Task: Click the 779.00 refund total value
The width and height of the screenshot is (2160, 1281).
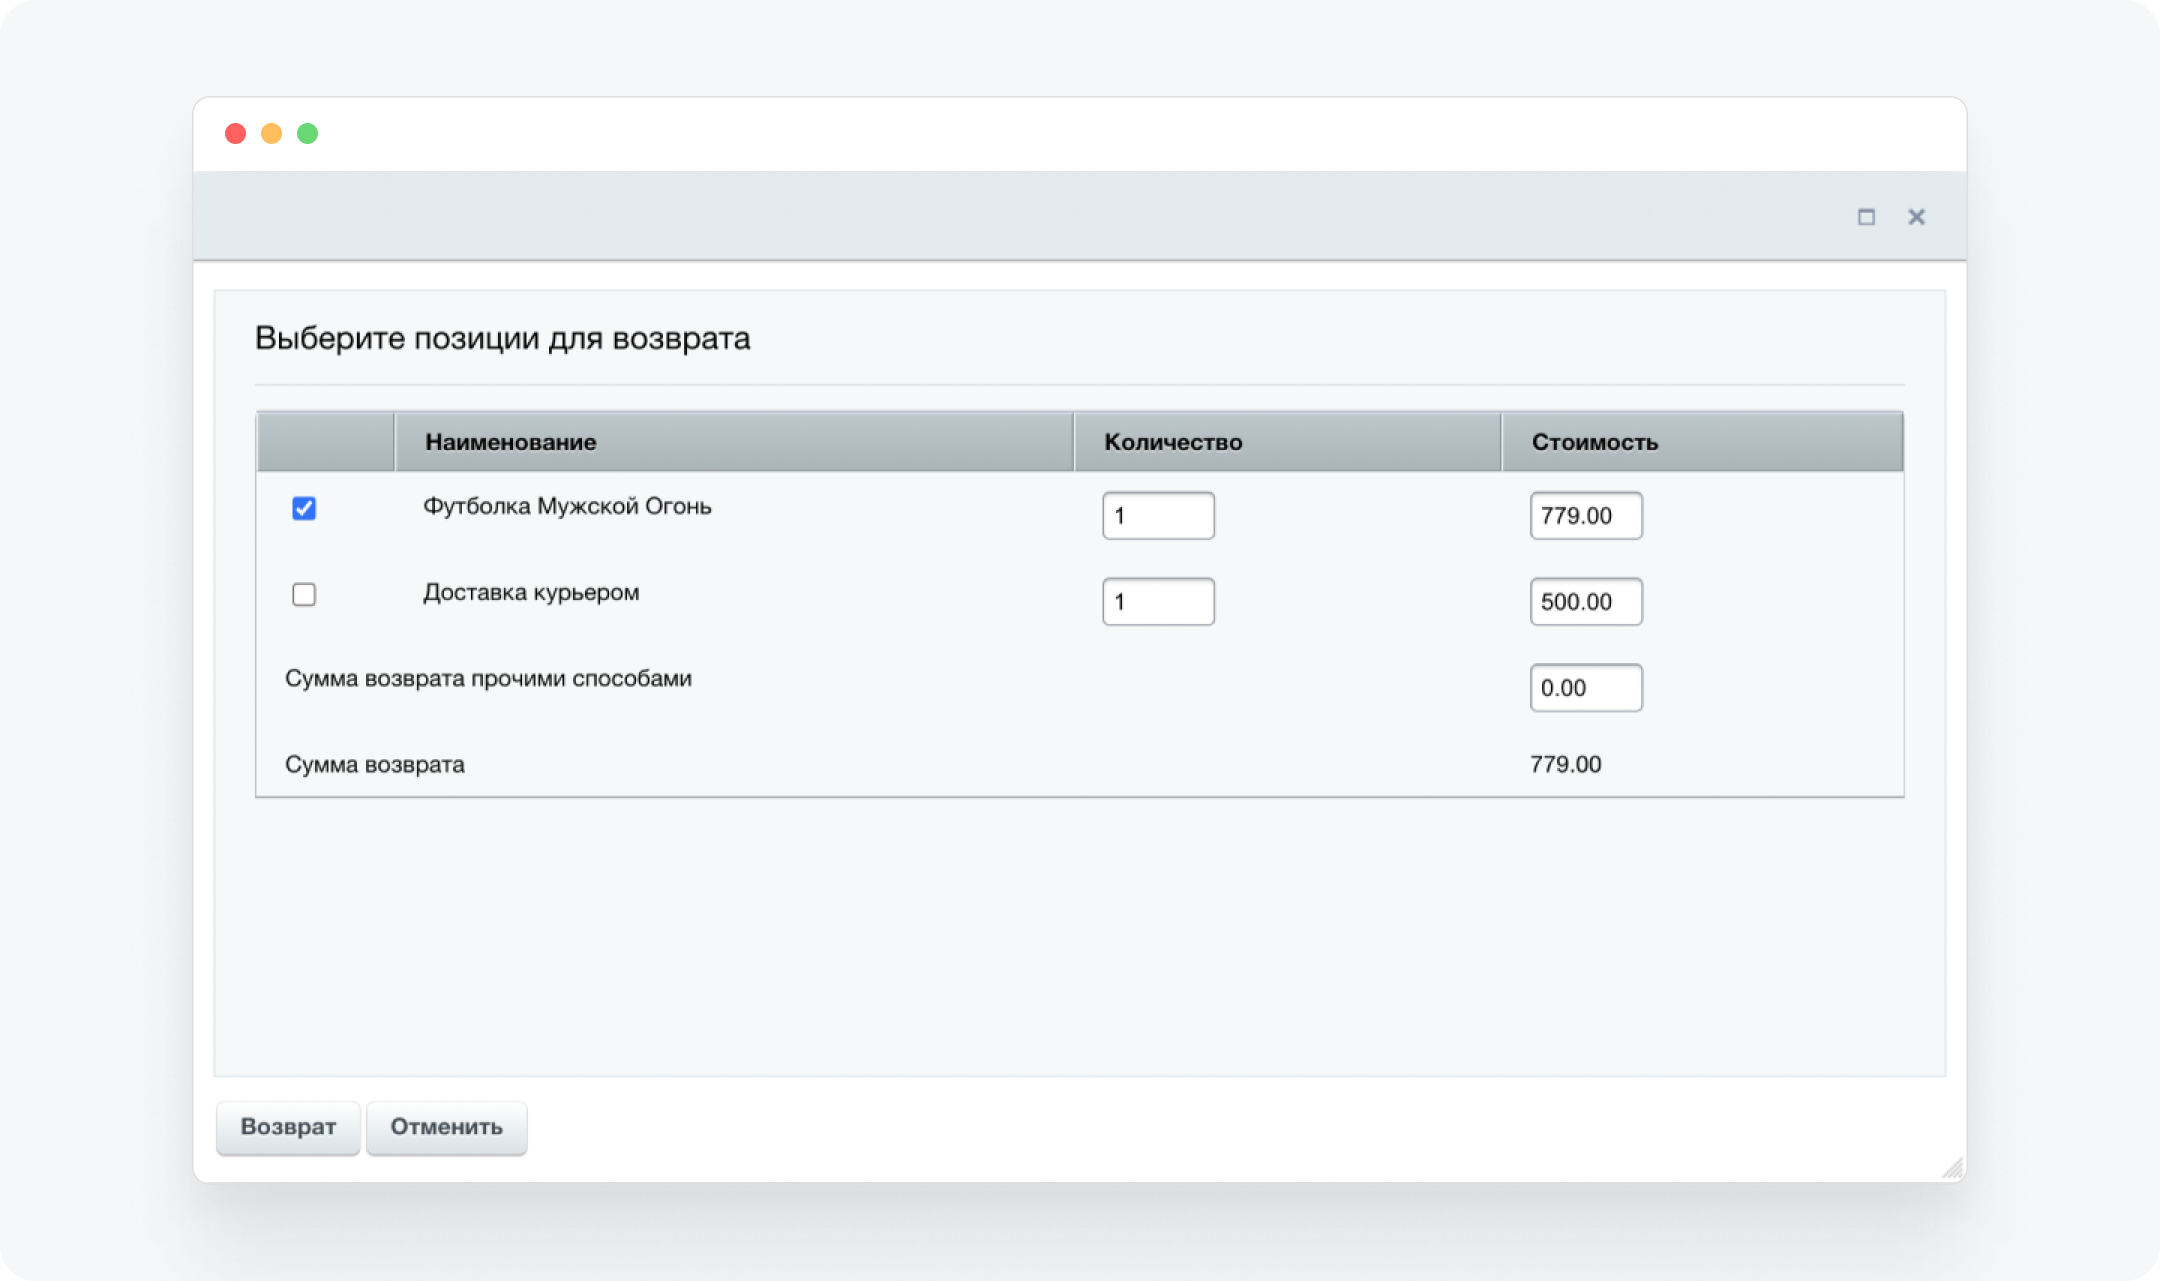Action: click(x=1565, y=764)
